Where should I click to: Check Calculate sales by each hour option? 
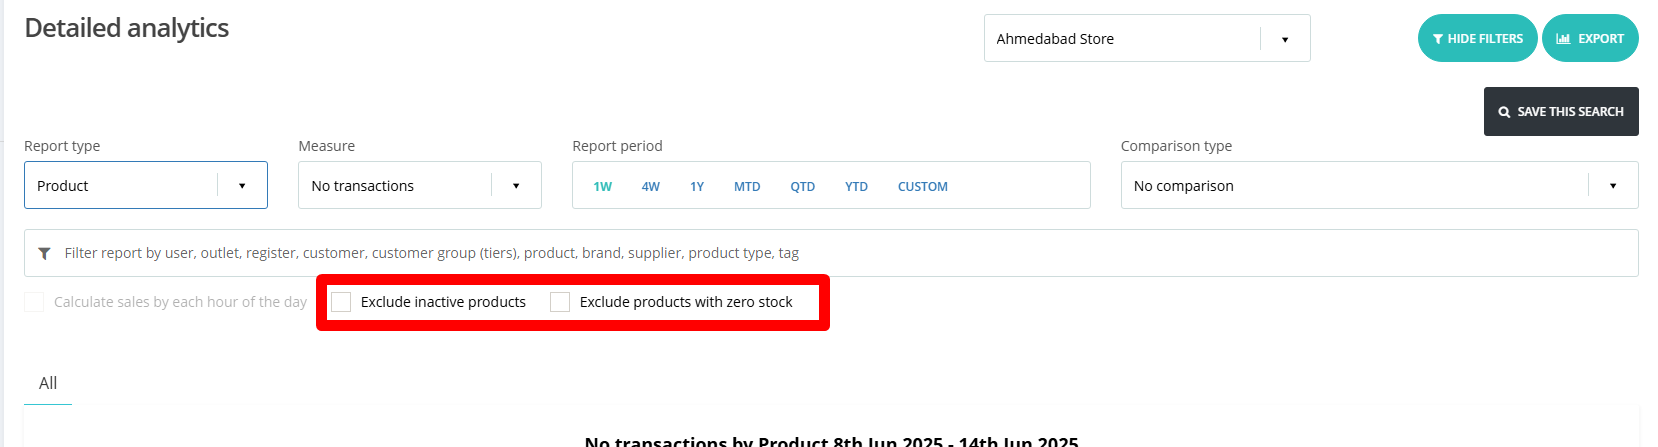click(34, 302)
